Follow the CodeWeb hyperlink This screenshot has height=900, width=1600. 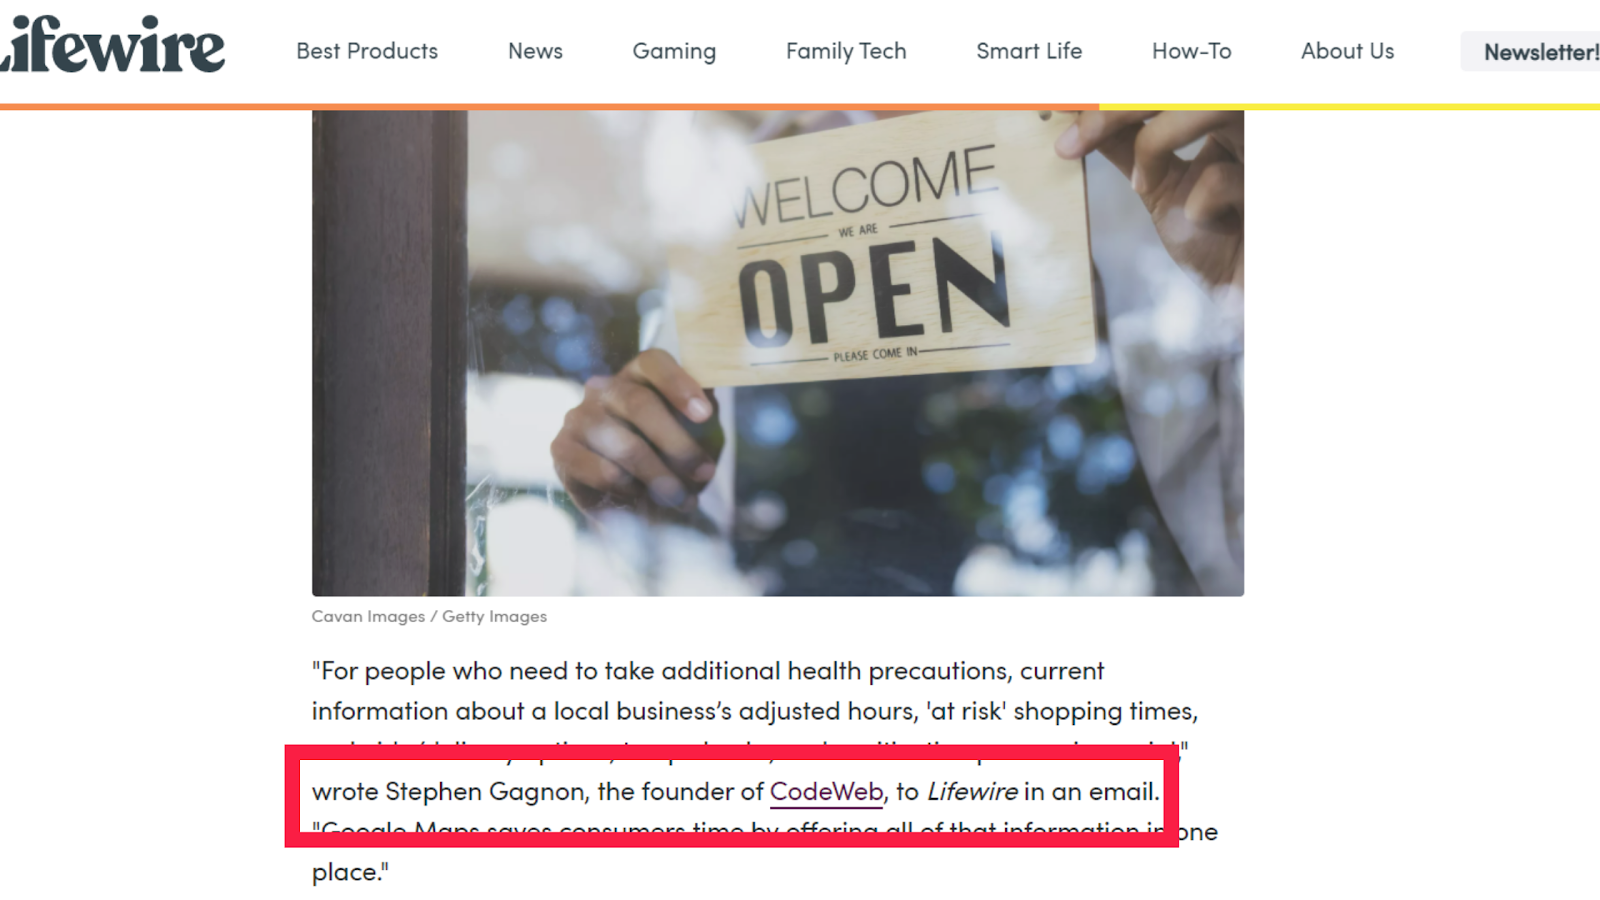(x=826, y=792)
